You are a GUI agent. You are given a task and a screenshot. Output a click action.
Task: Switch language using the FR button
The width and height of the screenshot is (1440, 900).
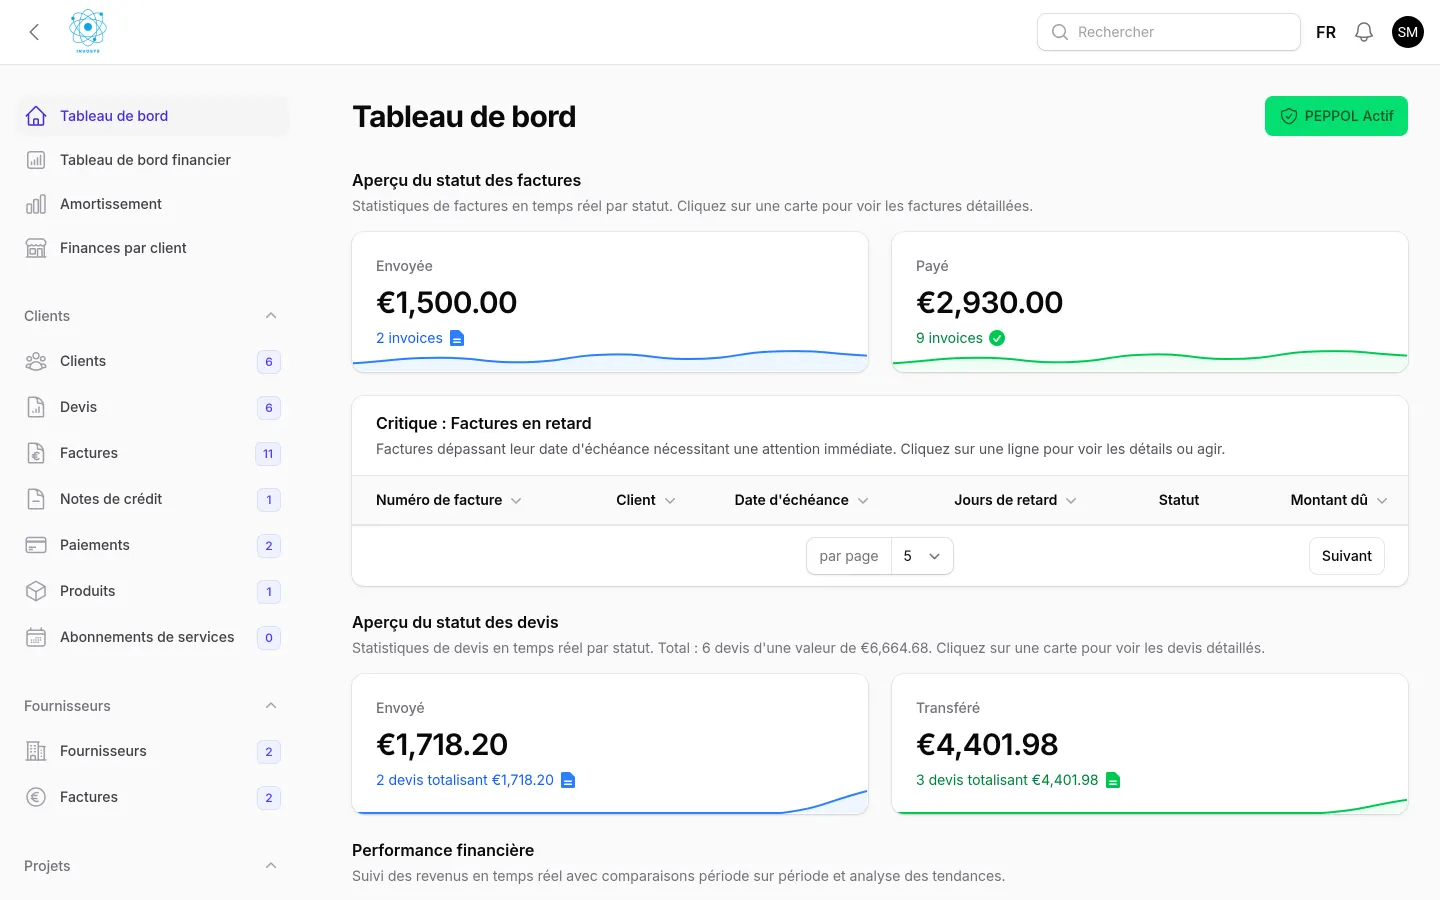pyautogui.click(x=1326, y=32)
